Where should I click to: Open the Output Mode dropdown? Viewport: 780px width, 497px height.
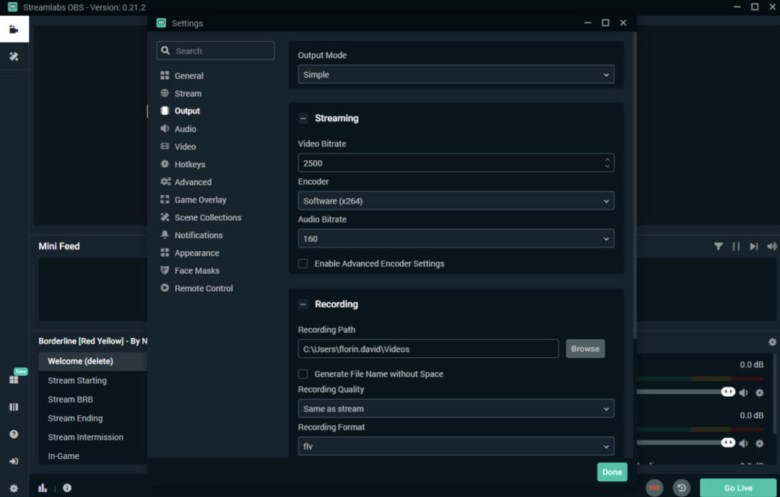(x=456, y=75)
